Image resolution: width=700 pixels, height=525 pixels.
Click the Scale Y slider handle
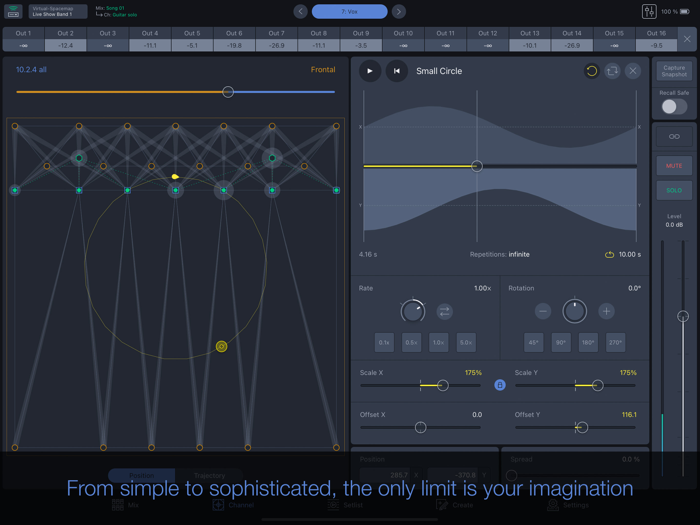click(597, 385)
